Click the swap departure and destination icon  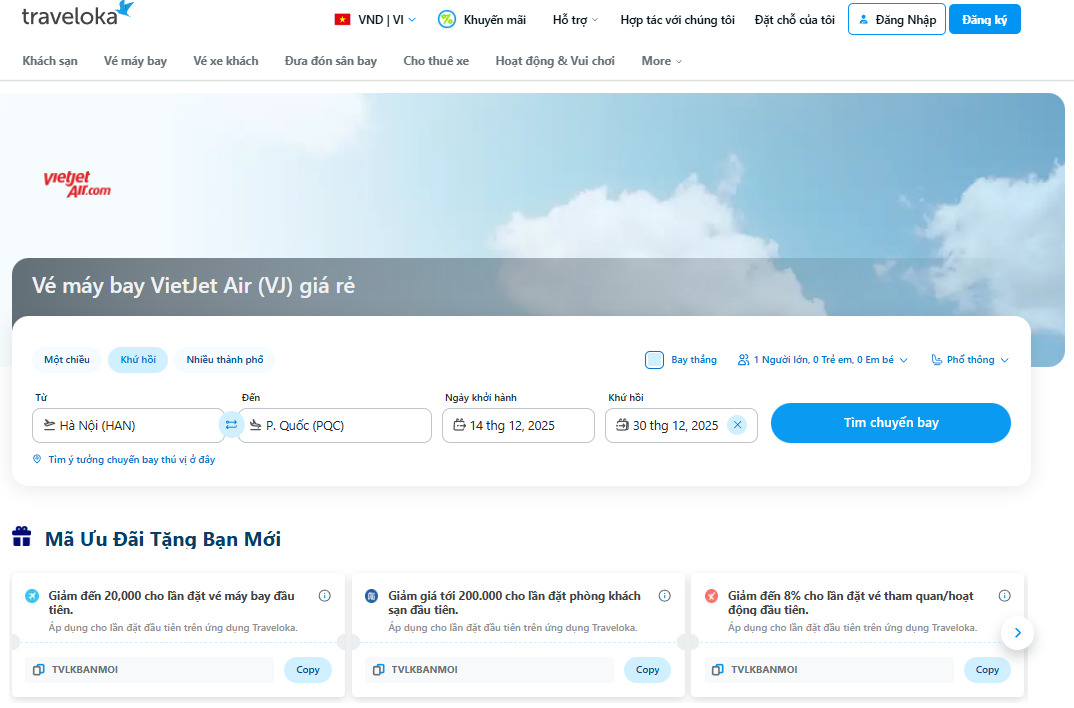(x=232, y=423)
